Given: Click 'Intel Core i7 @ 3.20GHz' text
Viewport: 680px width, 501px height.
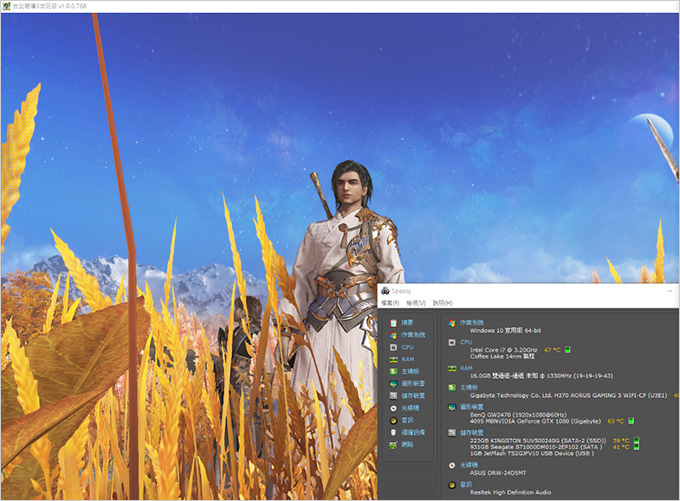Looking at the screenshot, I should click(503, 350).
